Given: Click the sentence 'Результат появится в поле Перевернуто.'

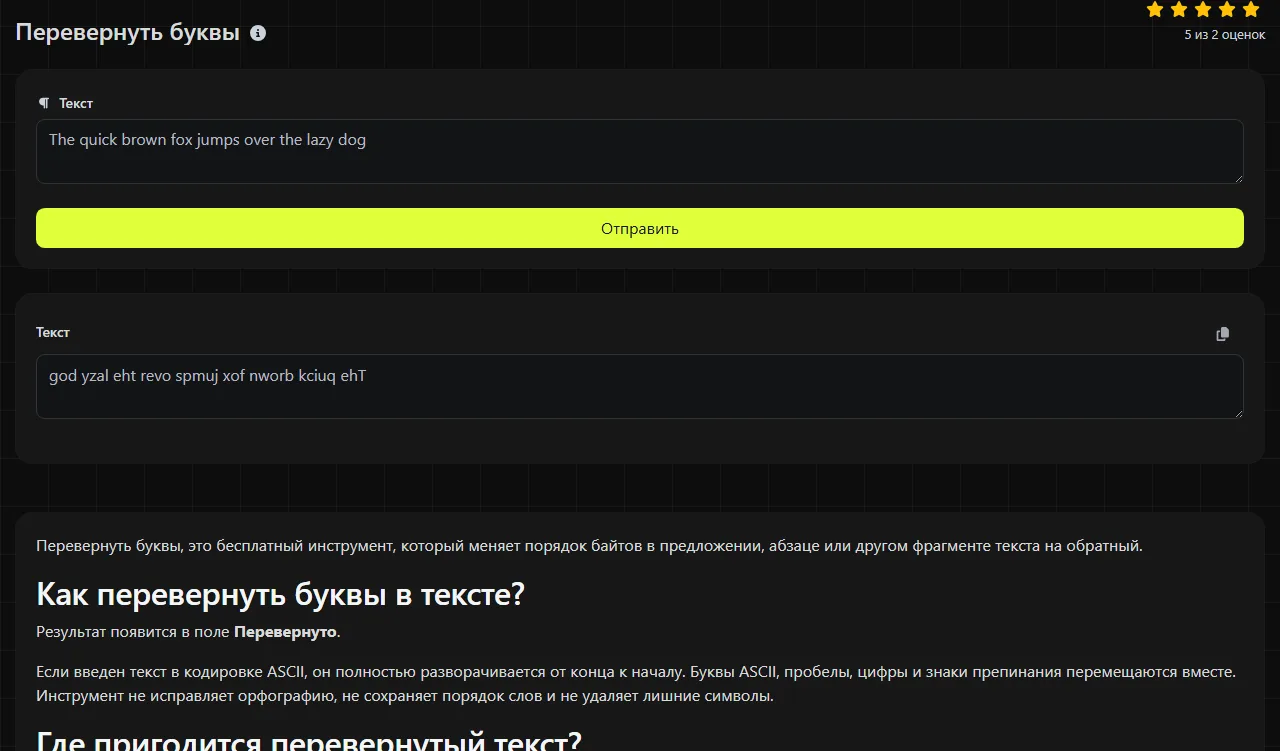Looking at the screenshot, I should [x=188, y=632].
